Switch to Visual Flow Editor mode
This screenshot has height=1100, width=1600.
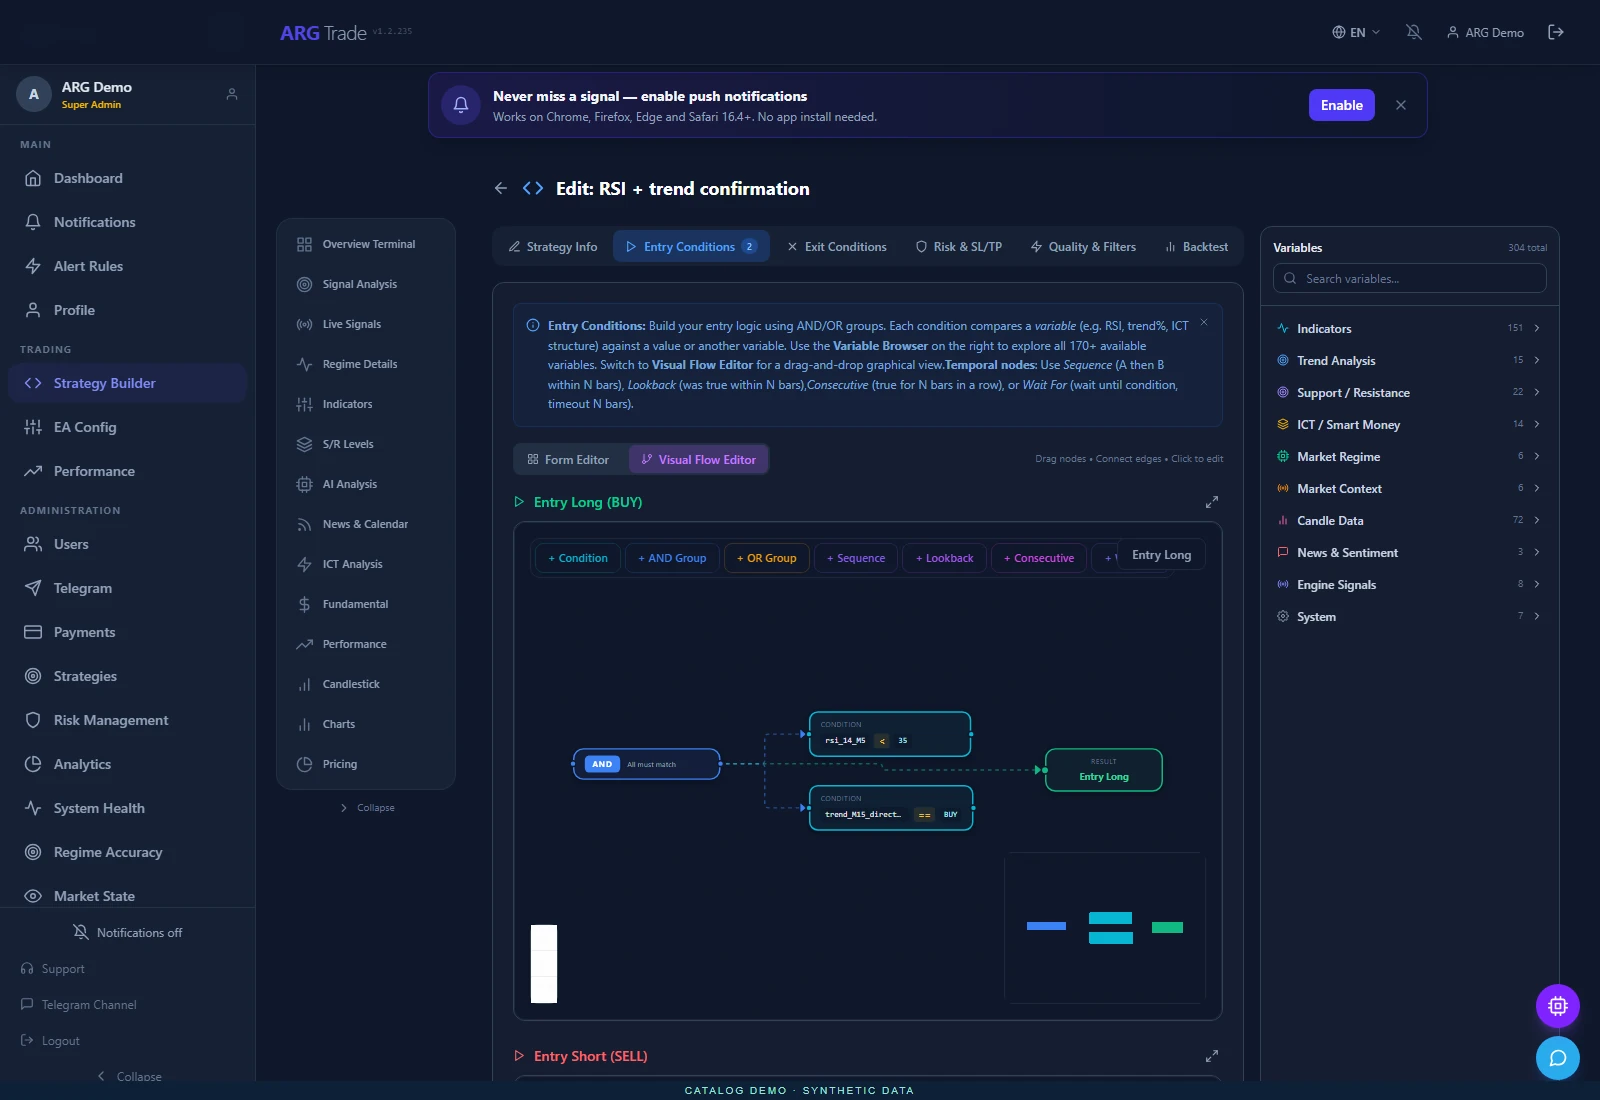point(699,460)
